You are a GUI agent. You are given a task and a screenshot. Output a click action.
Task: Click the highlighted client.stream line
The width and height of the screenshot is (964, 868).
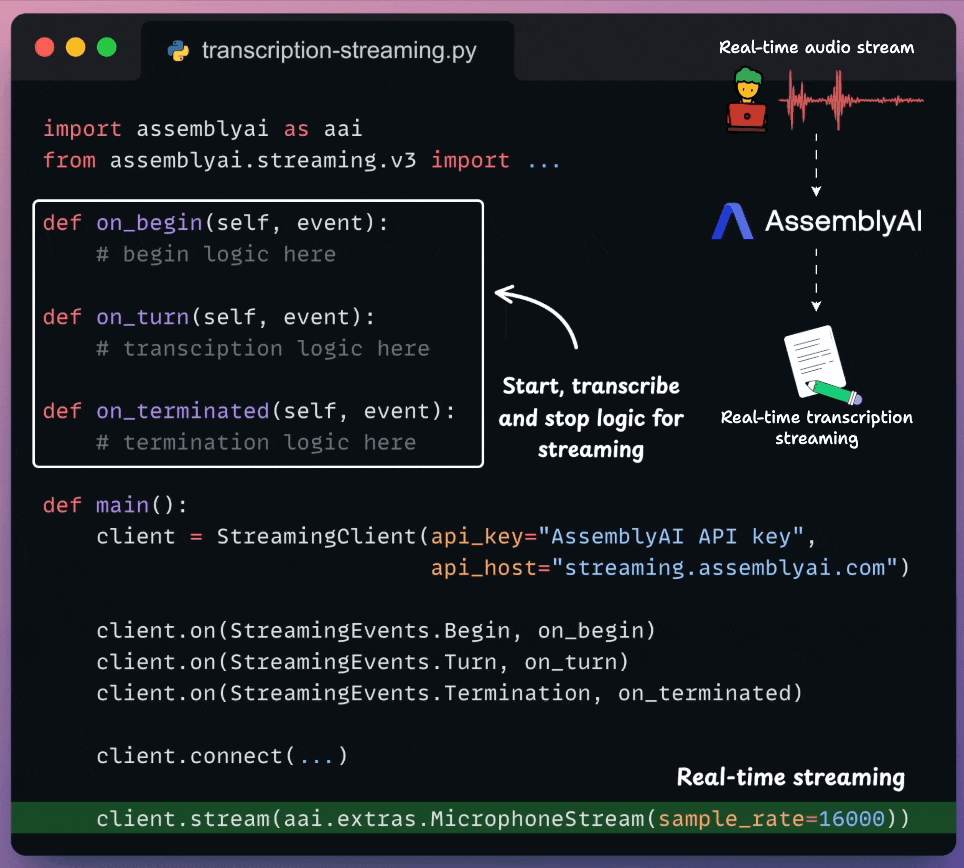click(x=483, y=818)
